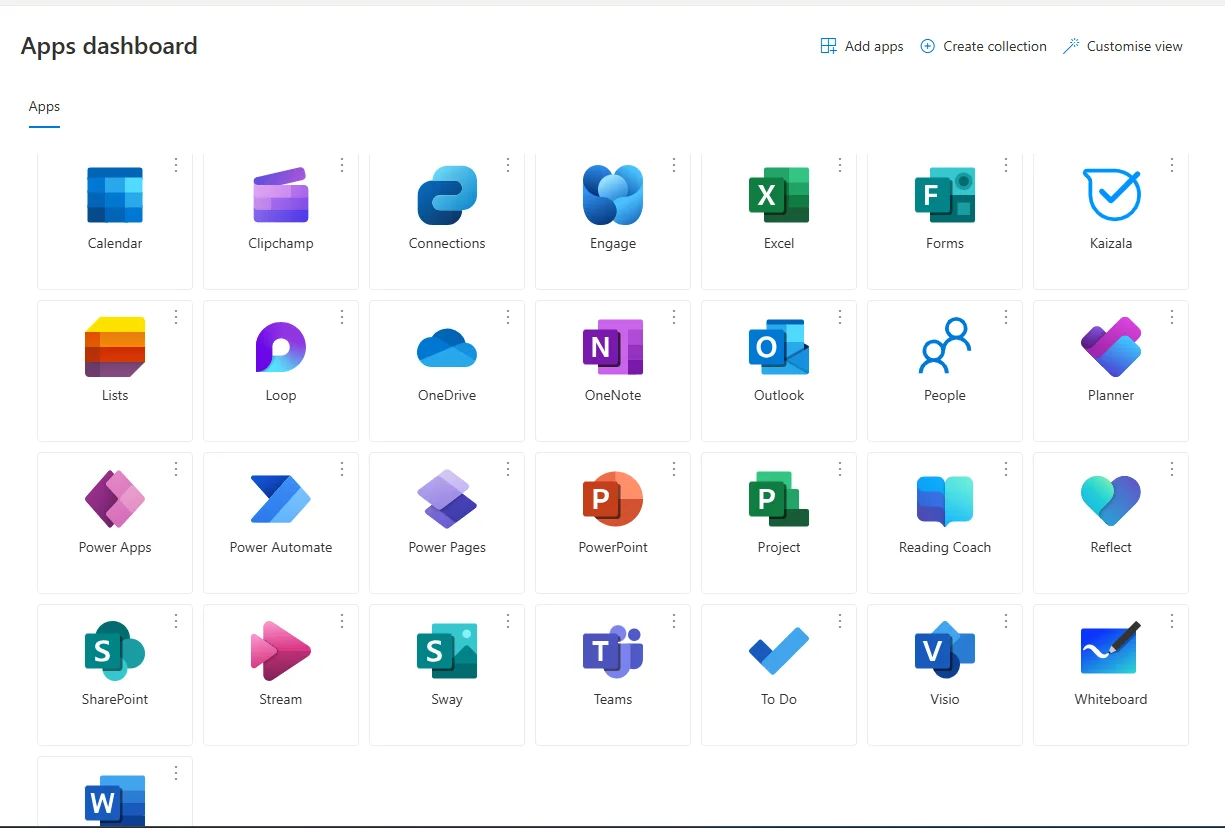
Task: Open the Loop app icon
Action: pyautogui.click(x=281, y=347)
